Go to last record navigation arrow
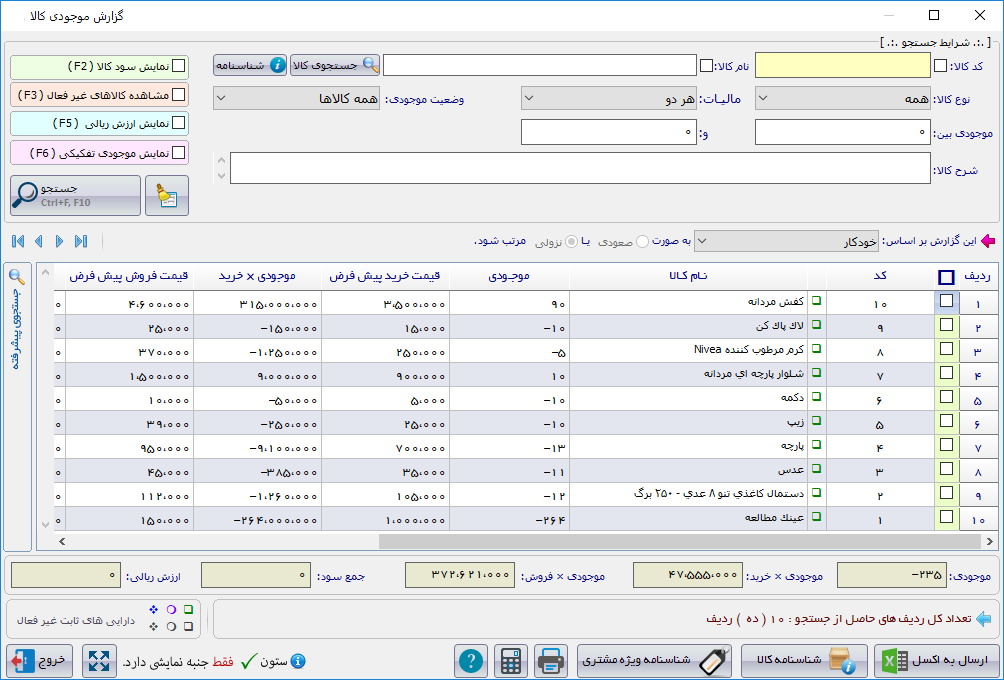 point(81,241)
